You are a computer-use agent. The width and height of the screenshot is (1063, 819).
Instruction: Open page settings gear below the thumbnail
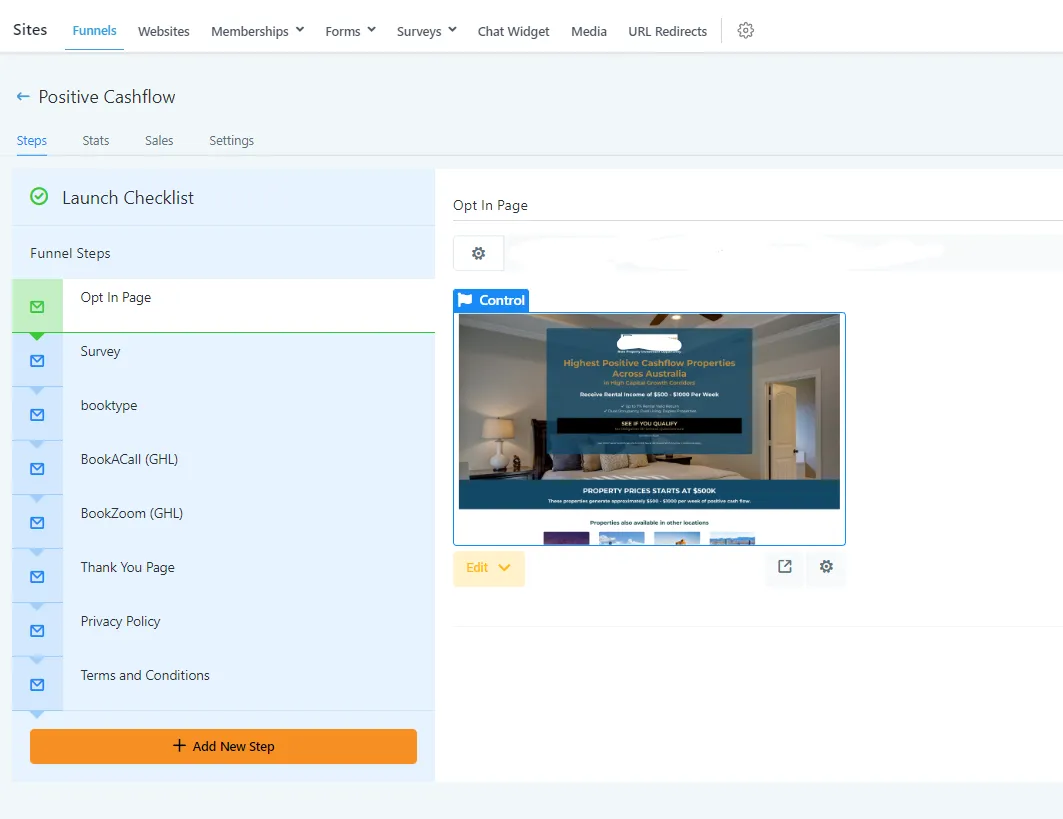[x=826, y=567]
